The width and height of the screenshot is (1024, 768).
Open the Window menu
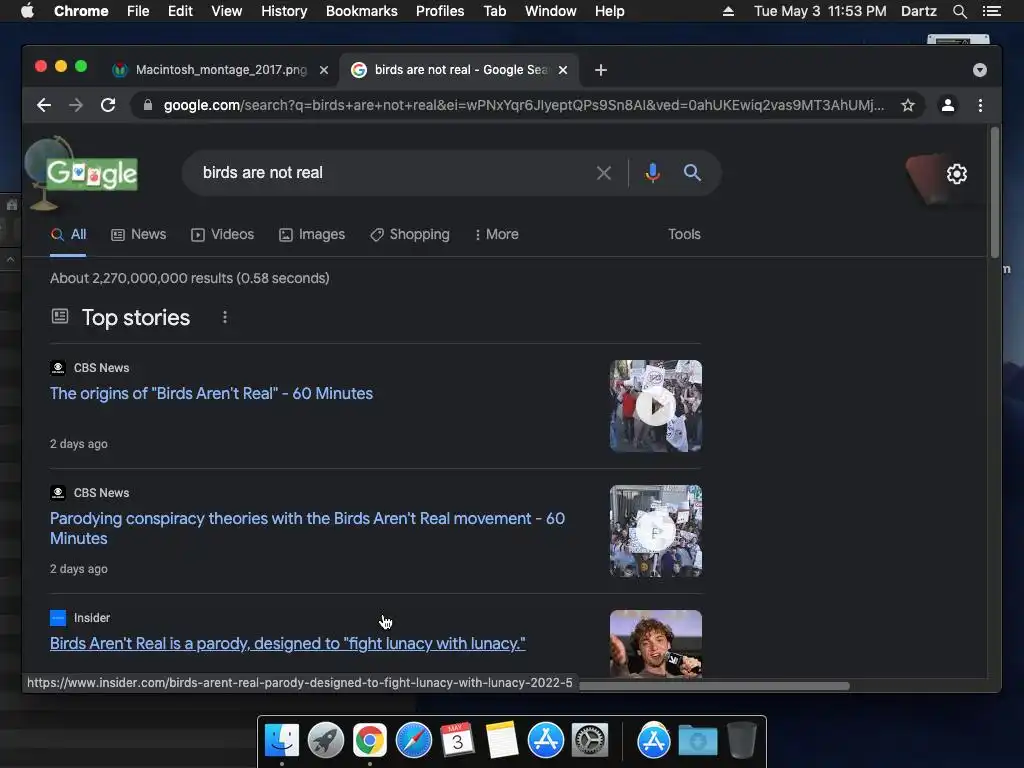pos(551,11)
